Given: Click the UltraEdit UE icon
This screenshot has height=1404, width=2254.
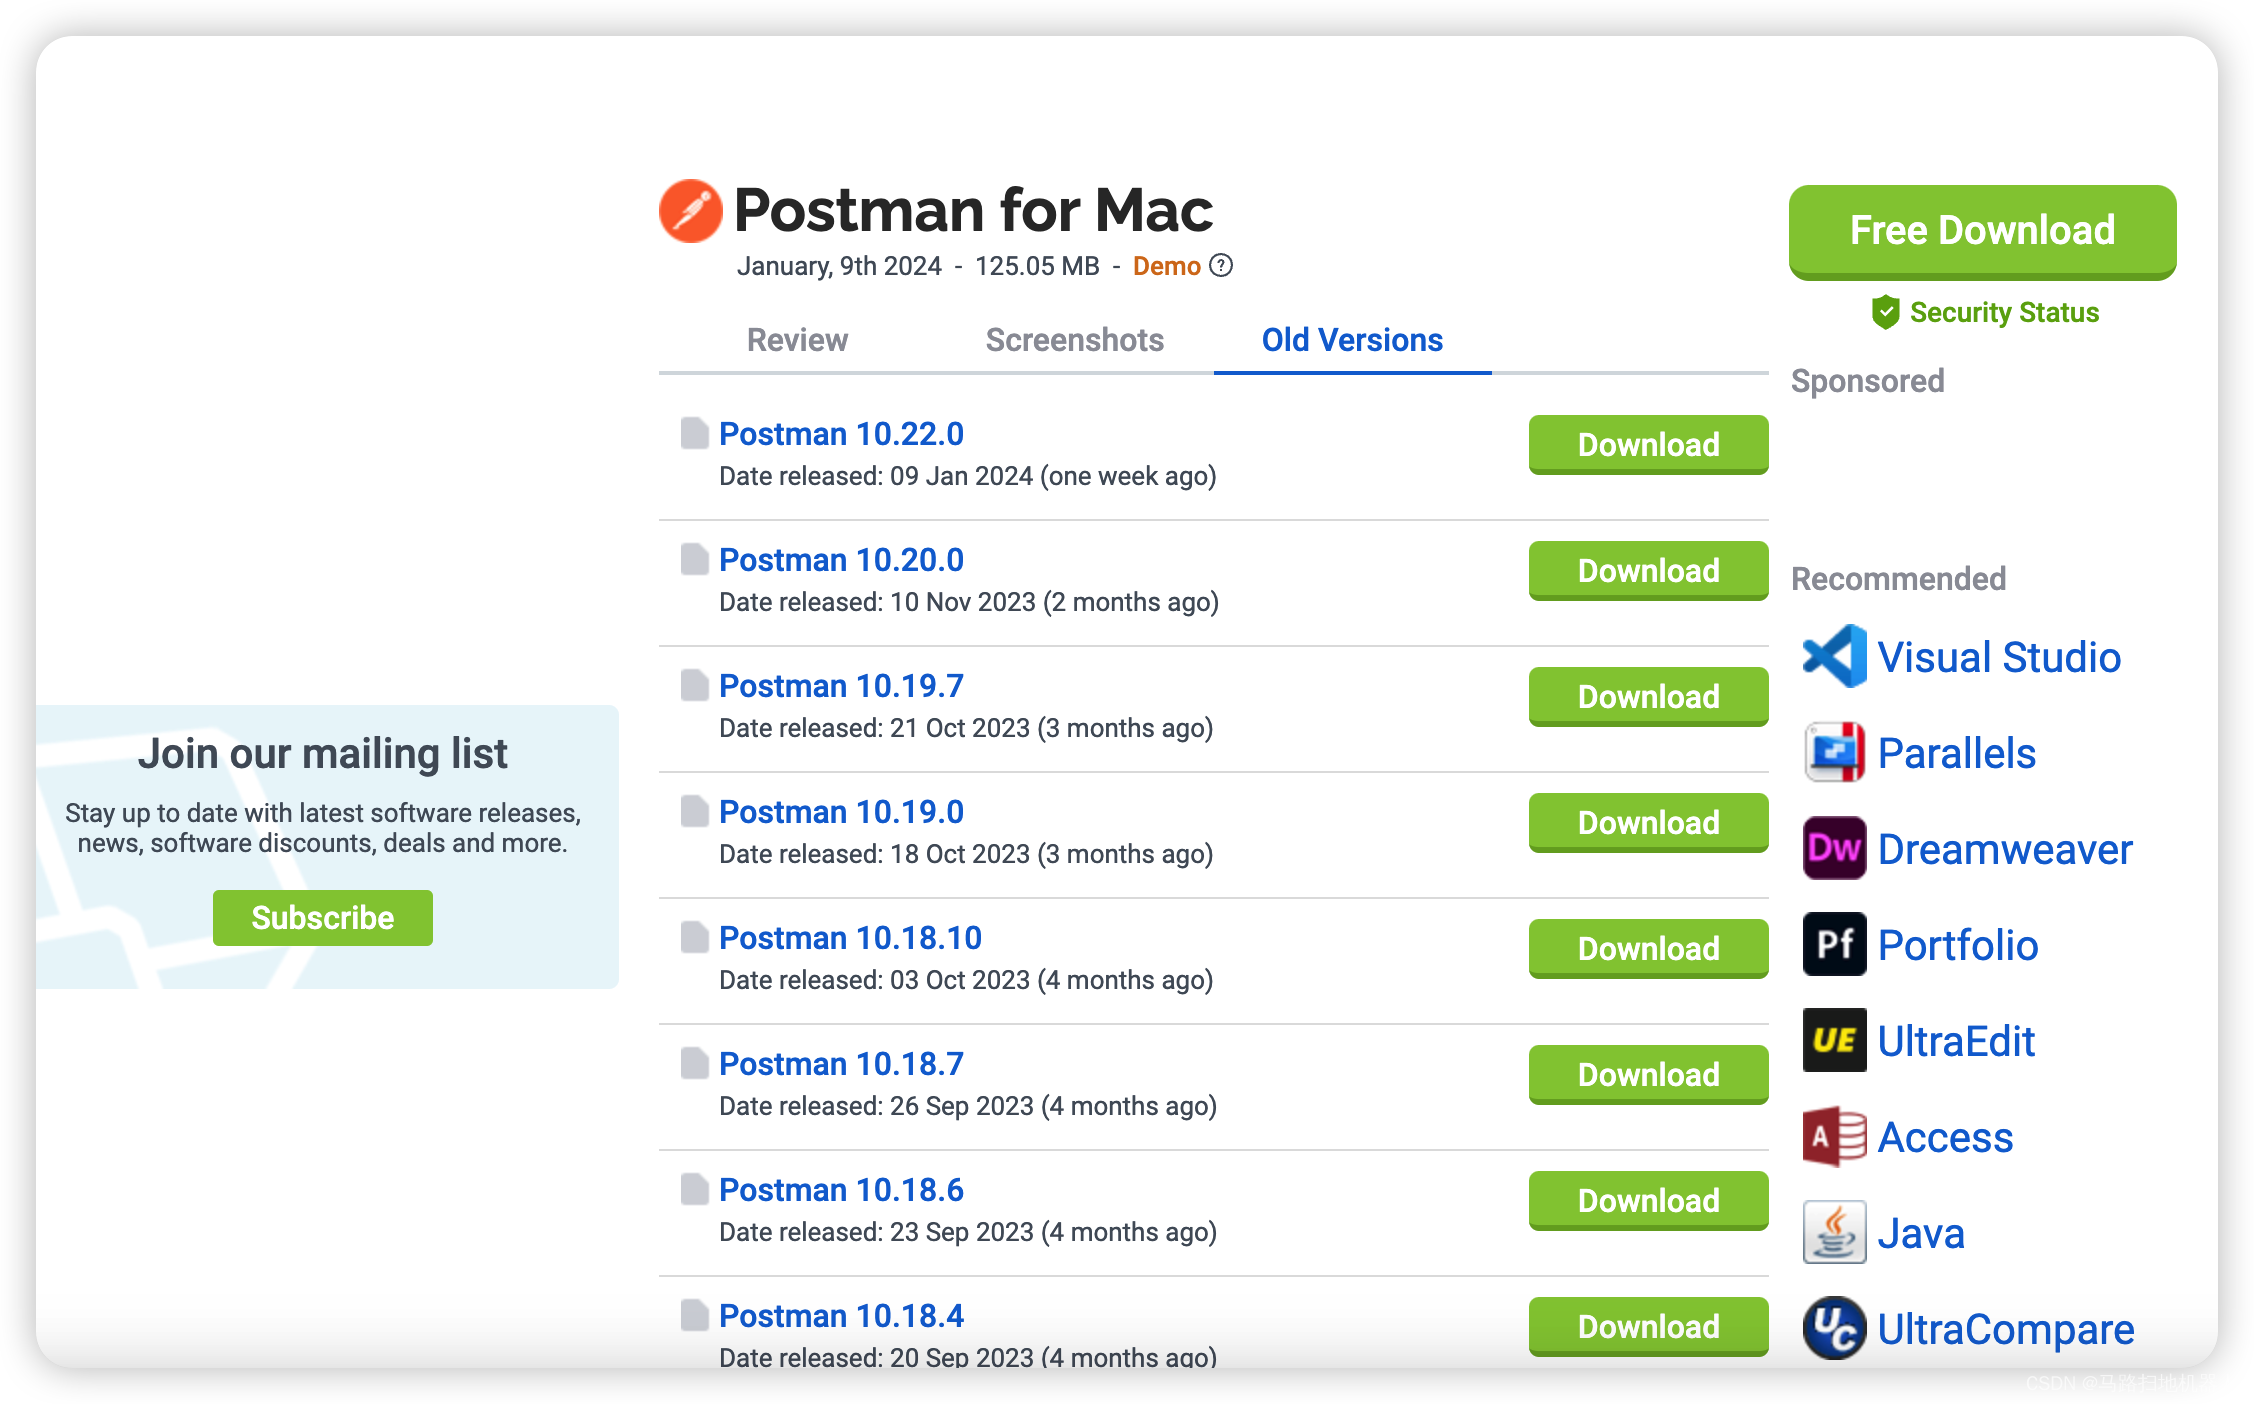Looking at the screenshot, I should [x=1834, y=1040].
